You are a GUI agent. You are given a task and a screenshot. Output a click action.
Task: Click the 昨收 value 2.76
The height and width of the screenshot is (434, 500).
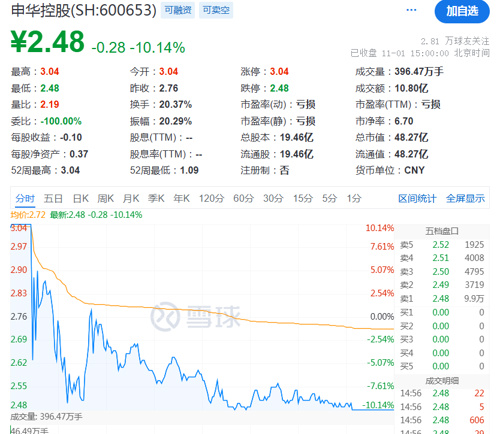168,88
